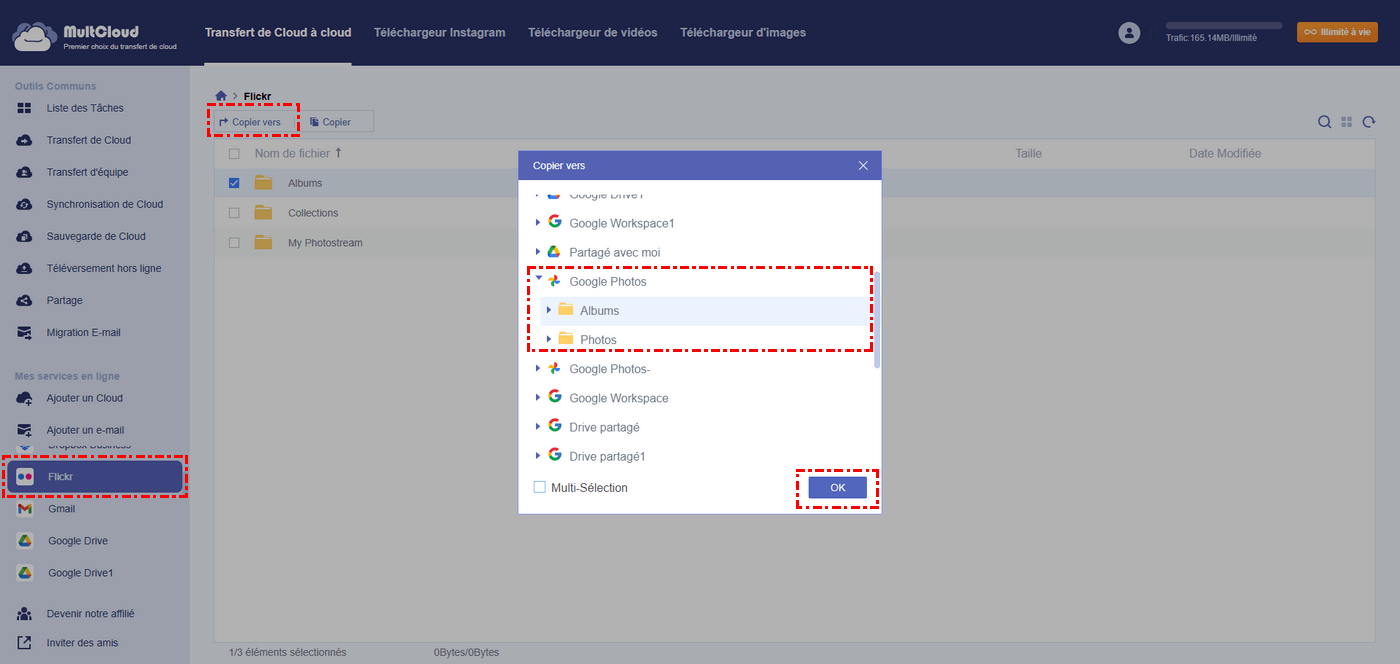Expand the Drive partagé tree node
The image size is (1400, 664).
(538, 427)
